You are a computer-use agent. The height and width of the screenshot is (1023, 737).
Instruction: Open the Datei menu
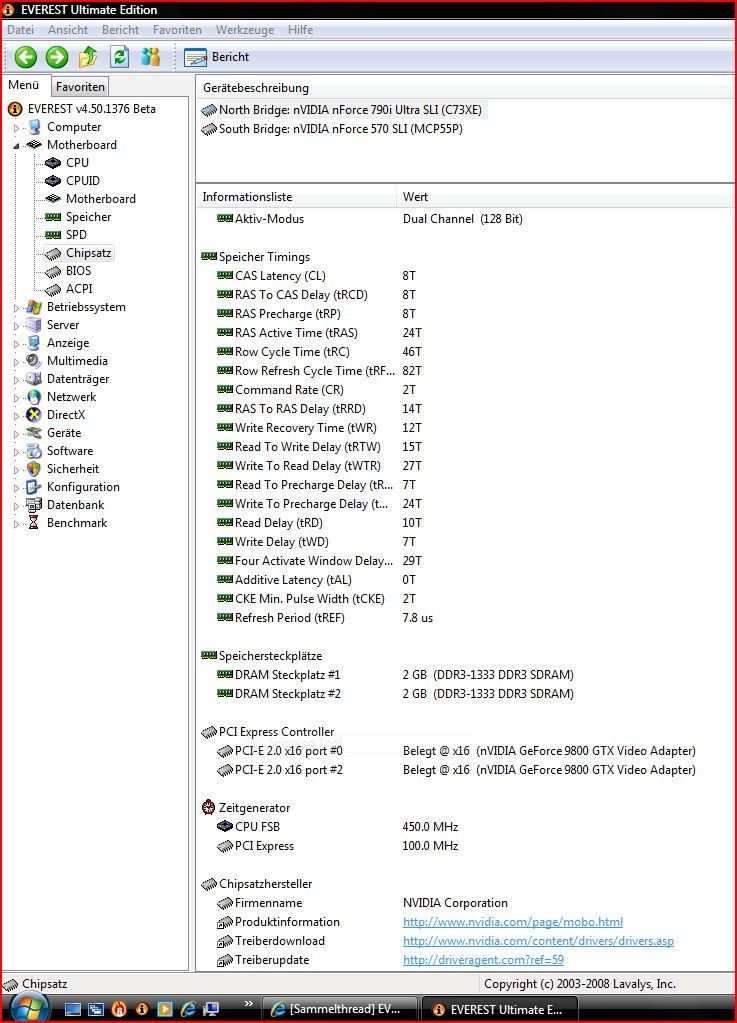click(20, 30)
